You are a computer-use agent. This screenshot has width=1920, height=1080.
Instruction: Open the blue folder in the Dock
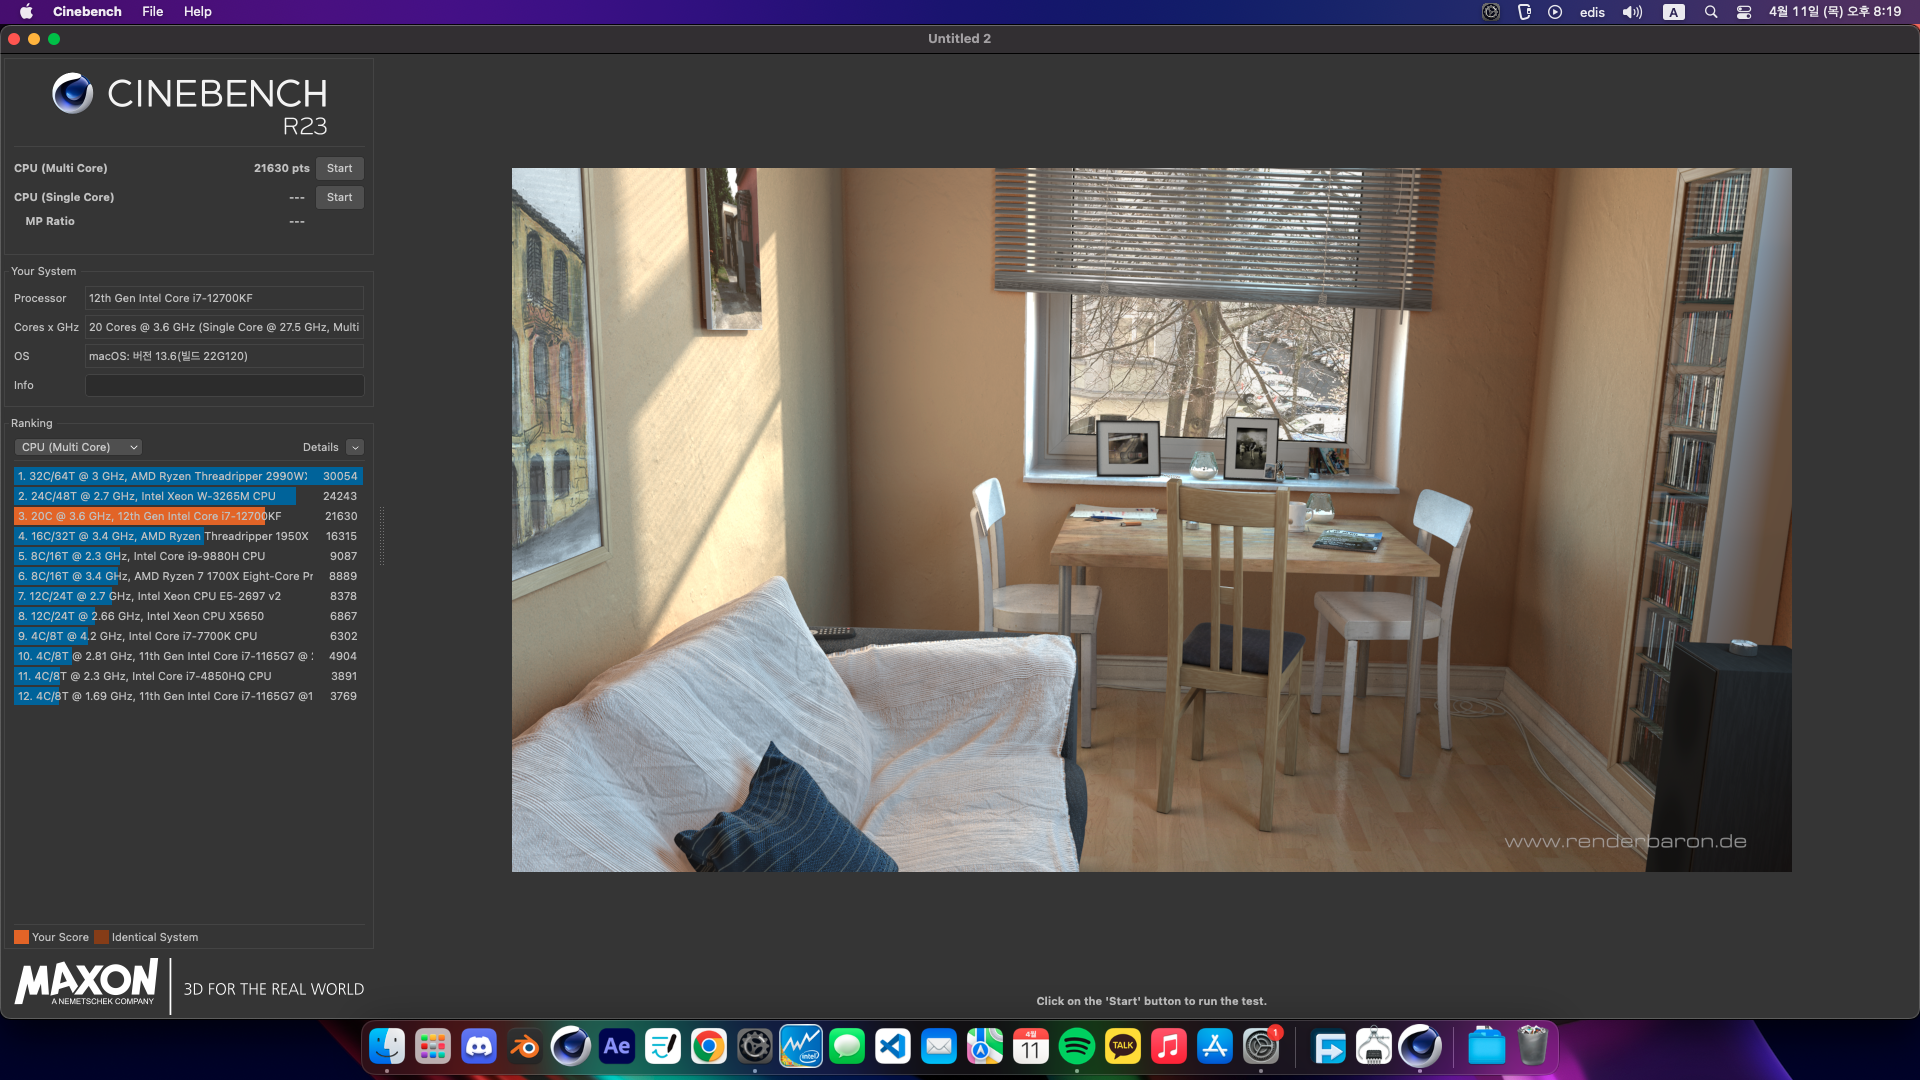point(1487,1047)
